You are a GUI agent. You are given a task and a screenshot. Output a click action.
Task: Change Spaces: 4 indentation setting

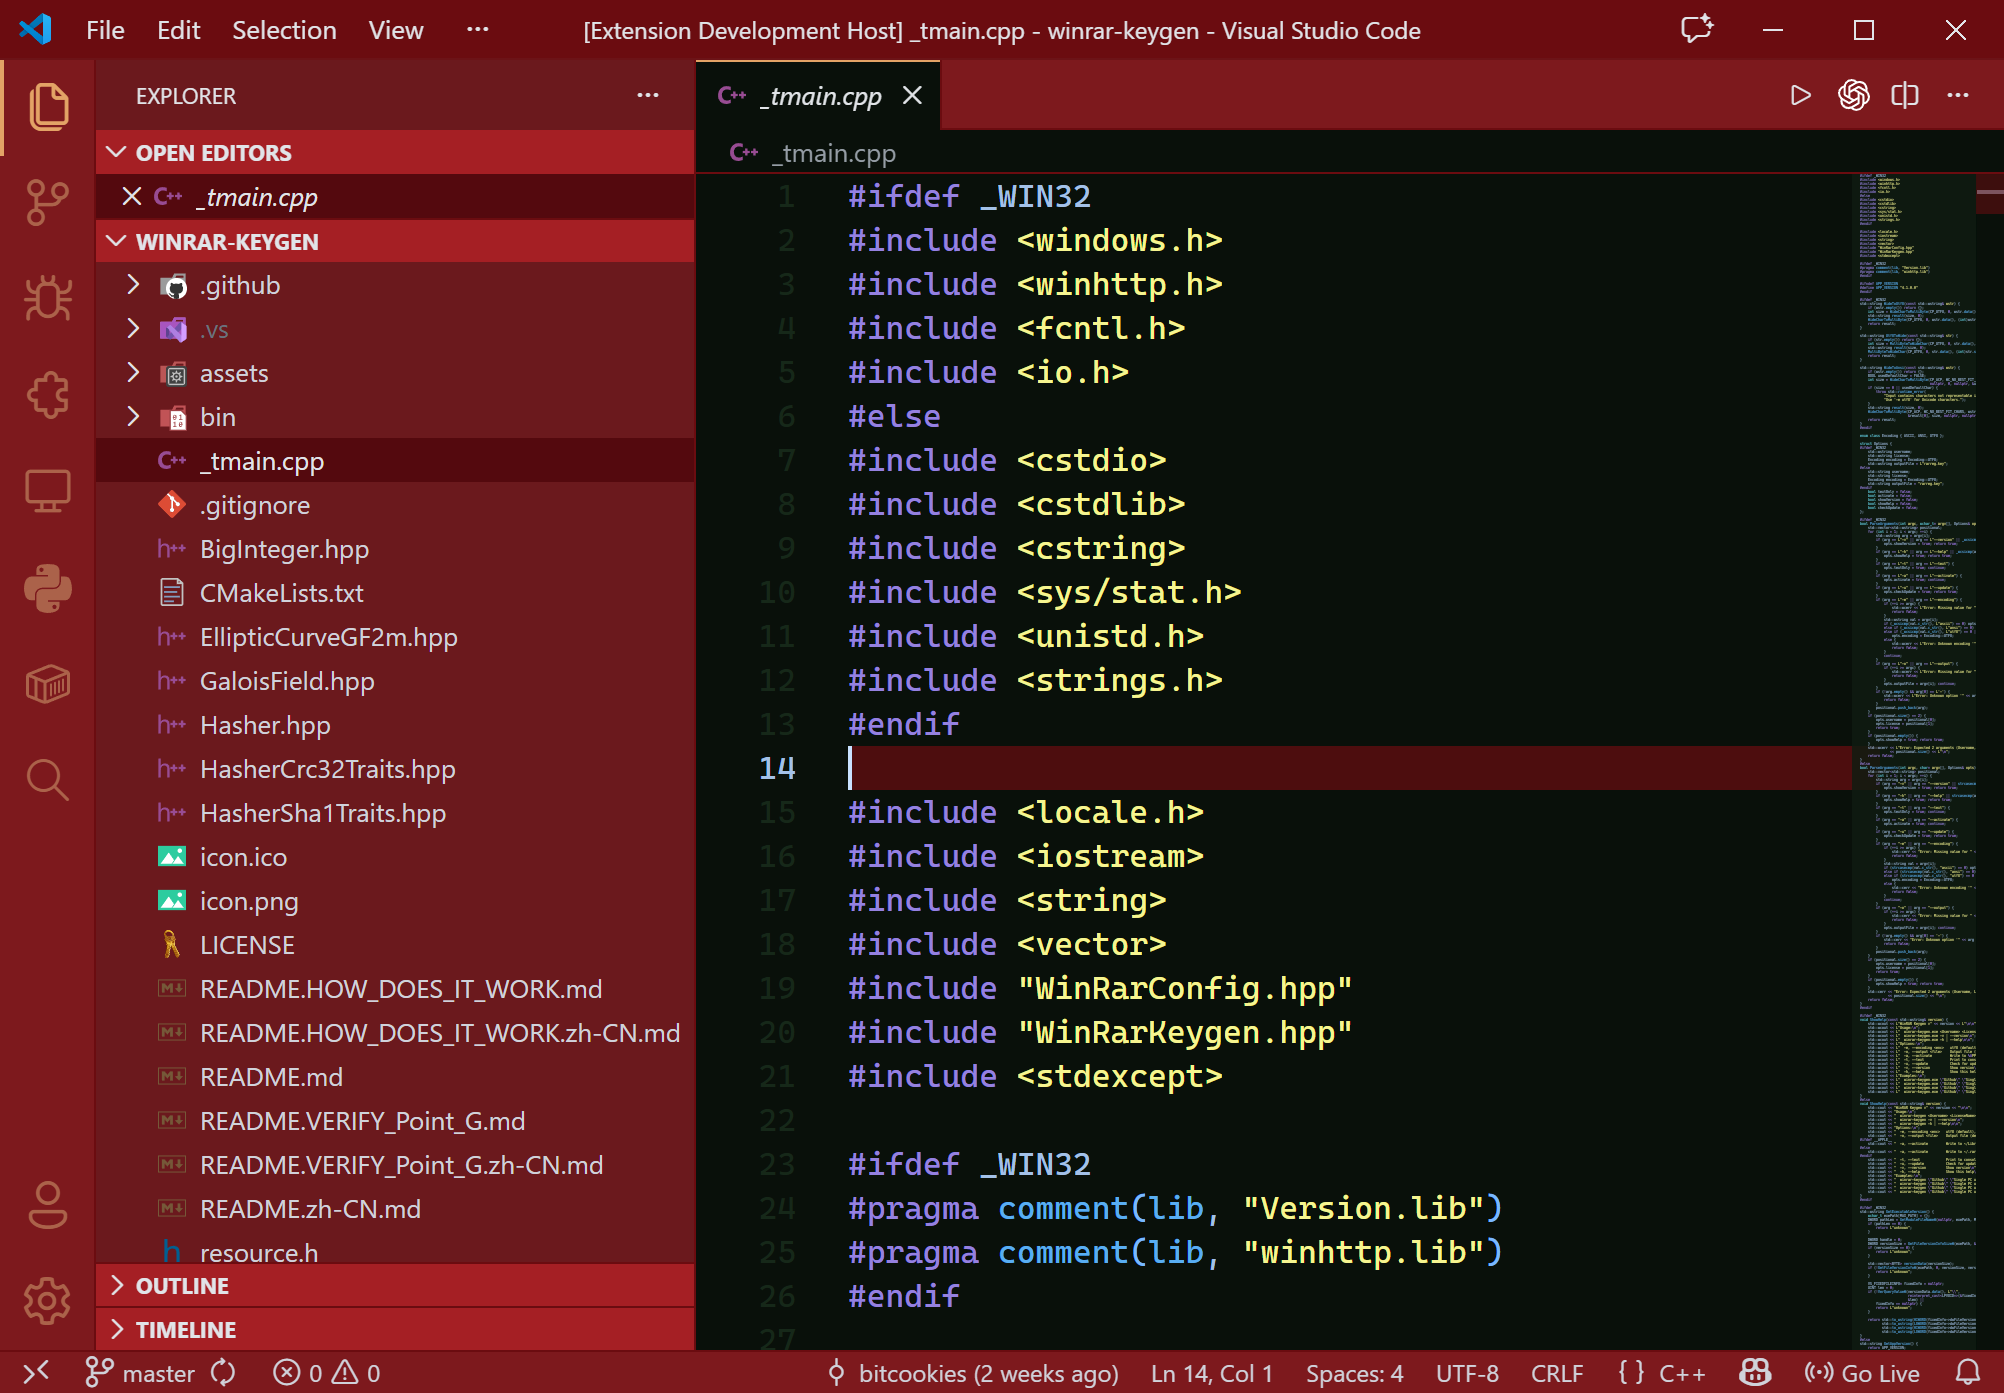coord(1354,1373)
